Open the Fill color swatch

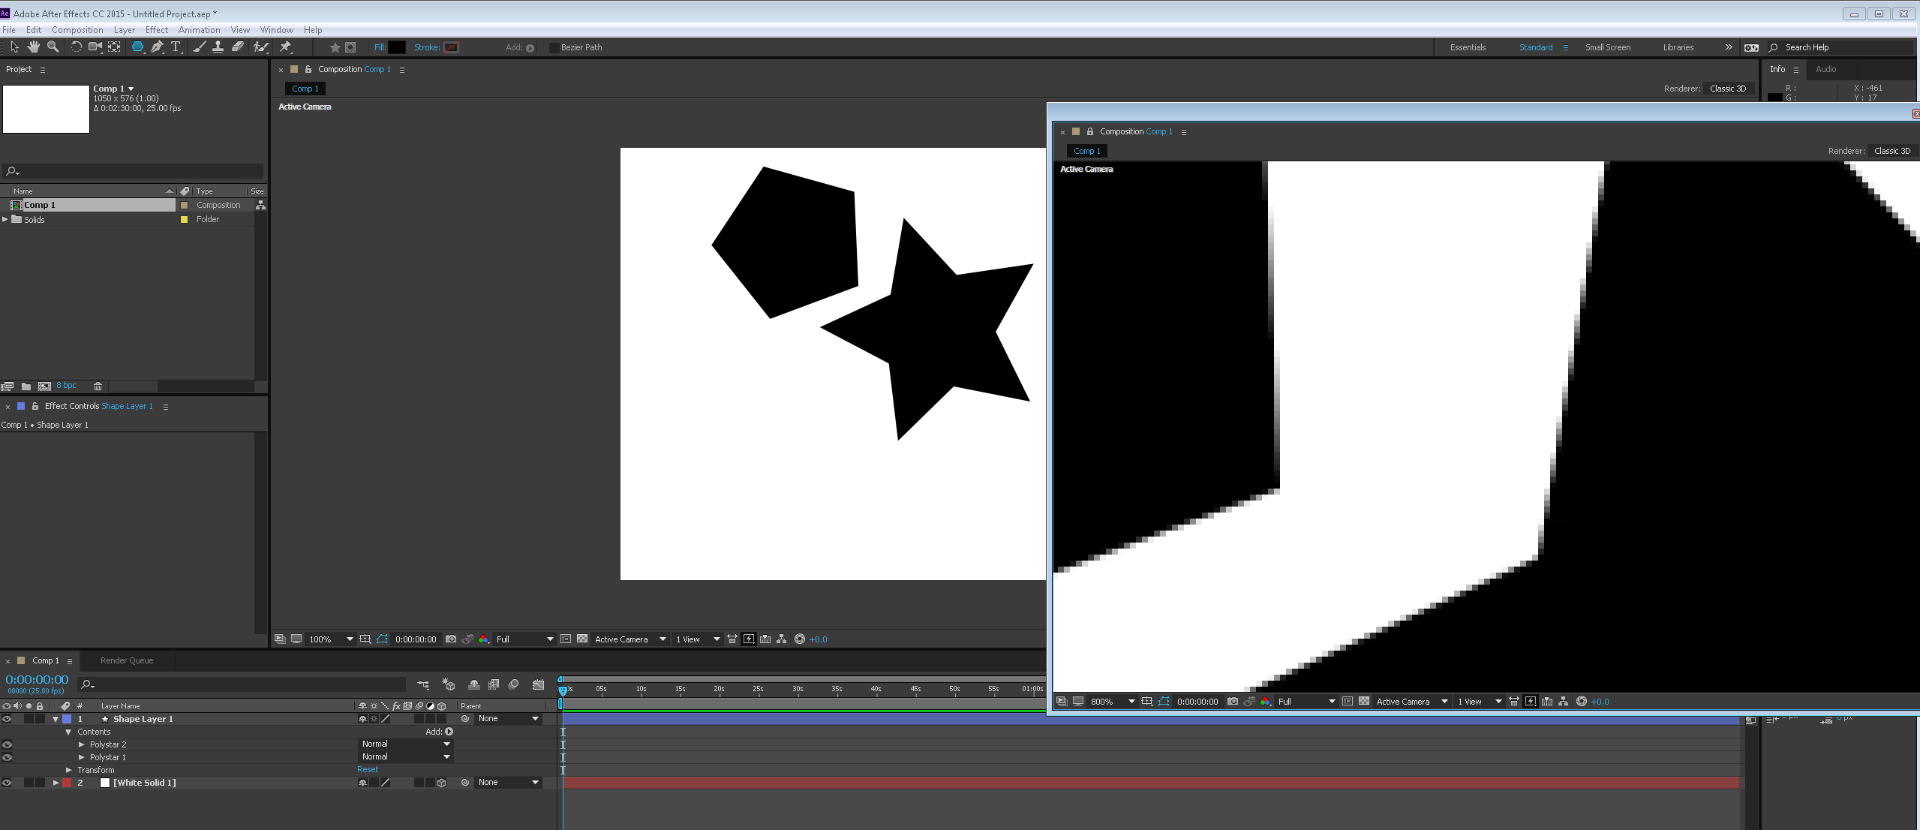tap(397, 48)
